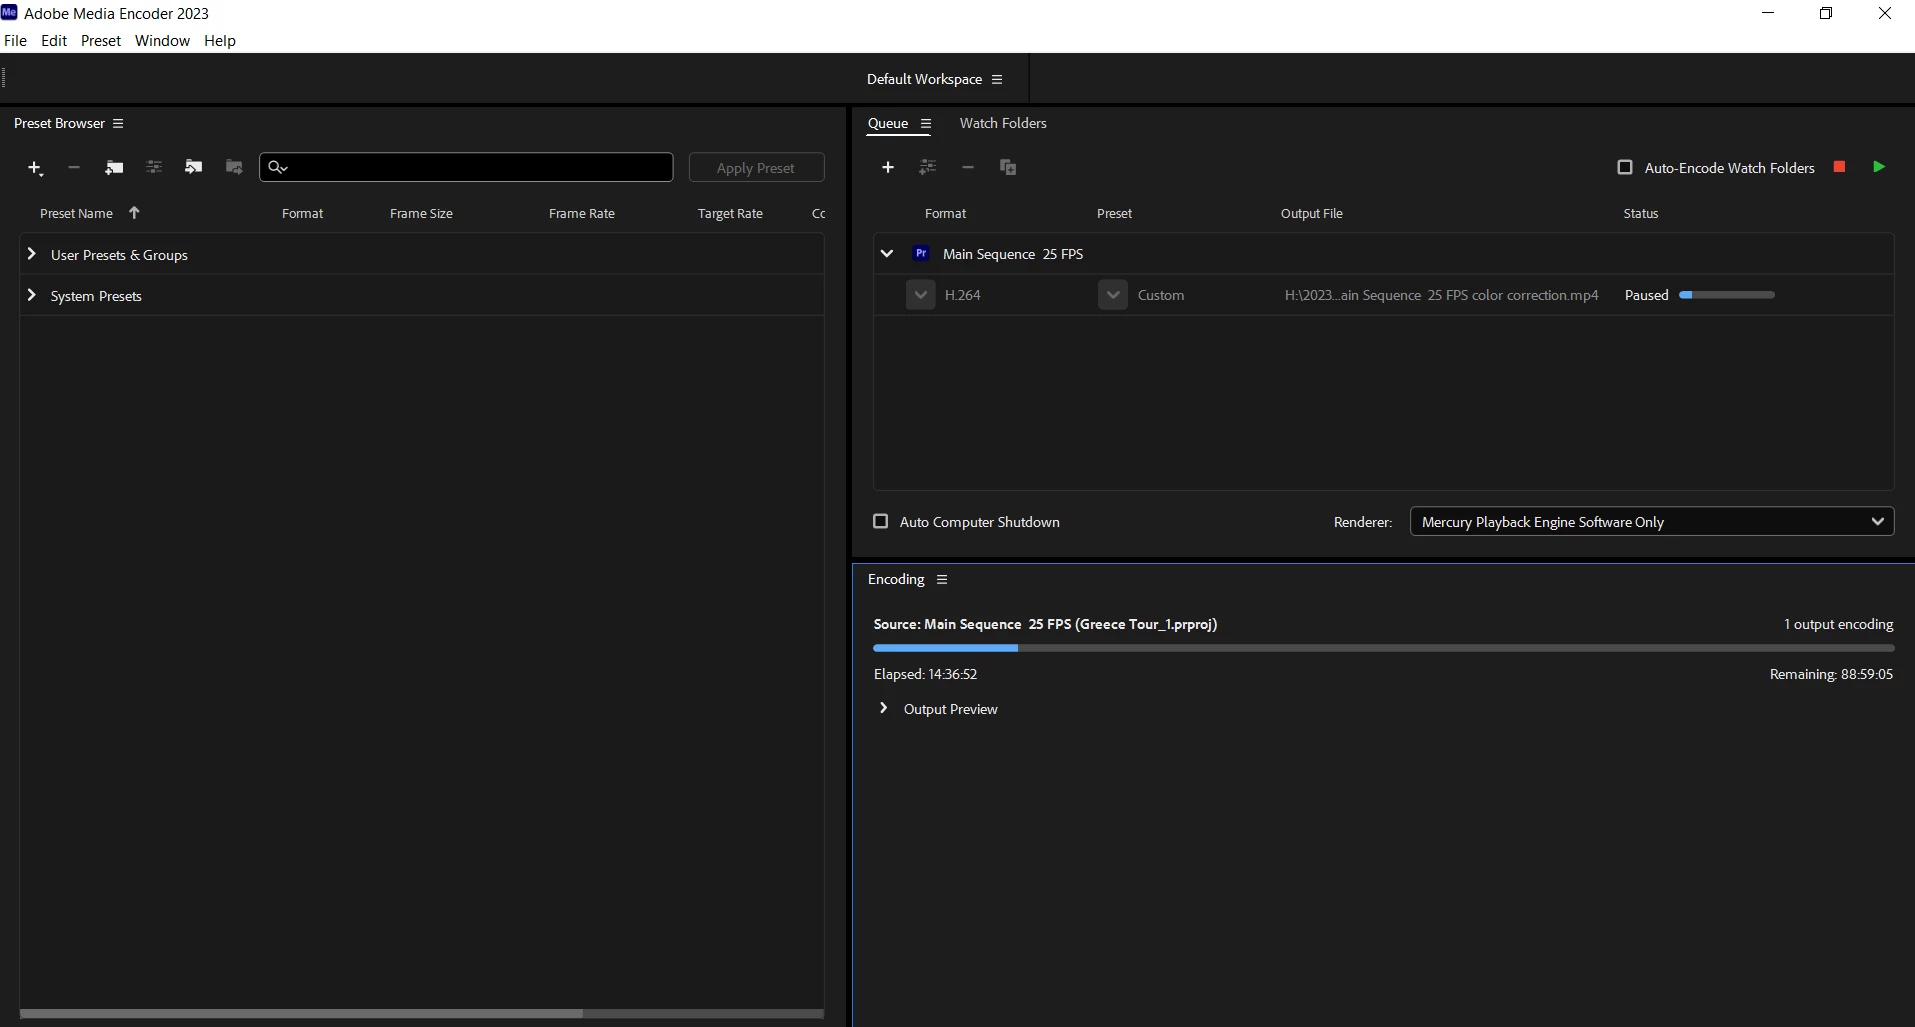Click preset search input field
Image resolution: width=1915 pixels, height=1027 pixels.
coord(466,167)
